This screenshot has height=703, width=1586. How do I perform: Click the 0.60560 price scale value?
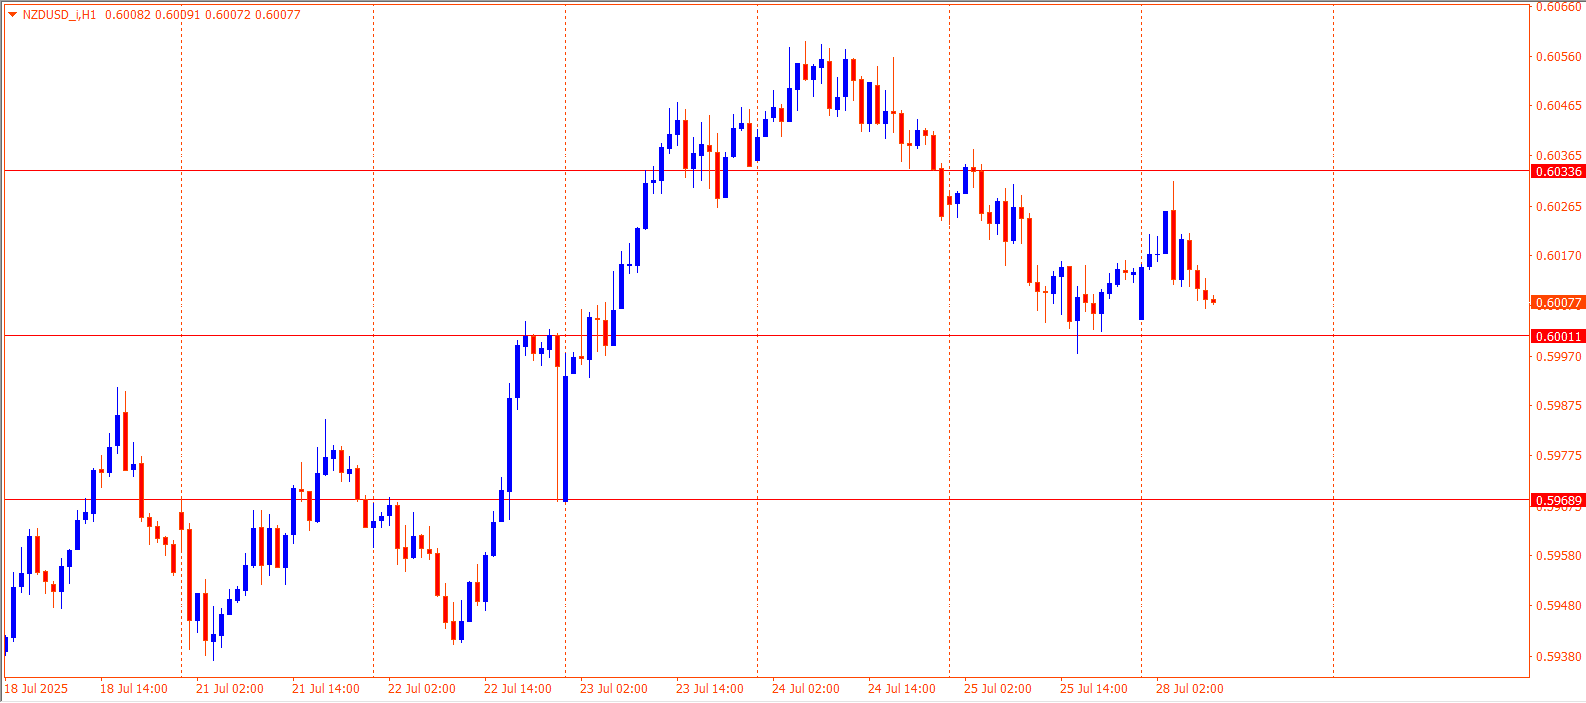tap(1558, 57)
